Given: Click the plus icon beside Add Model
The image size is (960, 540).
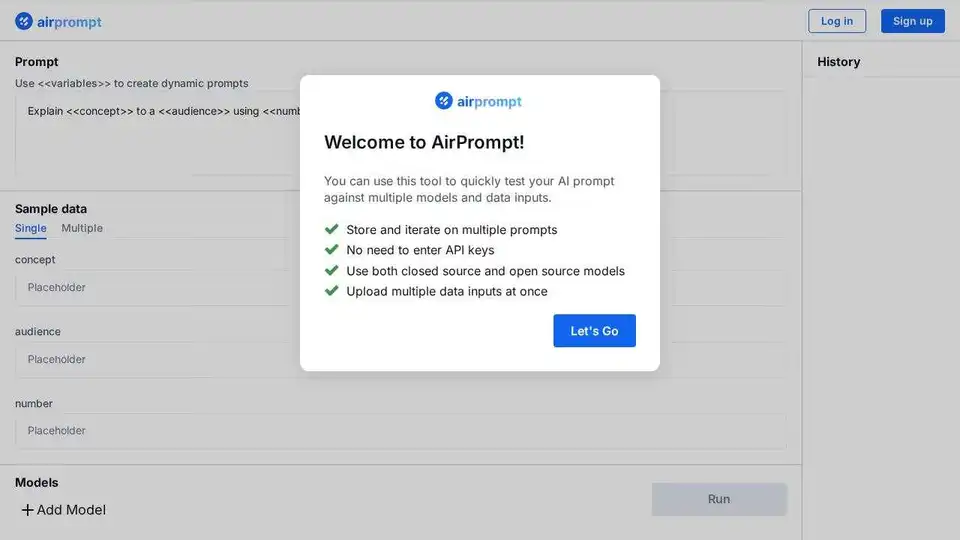Looking at the screenshot, I should click(27, 510).
